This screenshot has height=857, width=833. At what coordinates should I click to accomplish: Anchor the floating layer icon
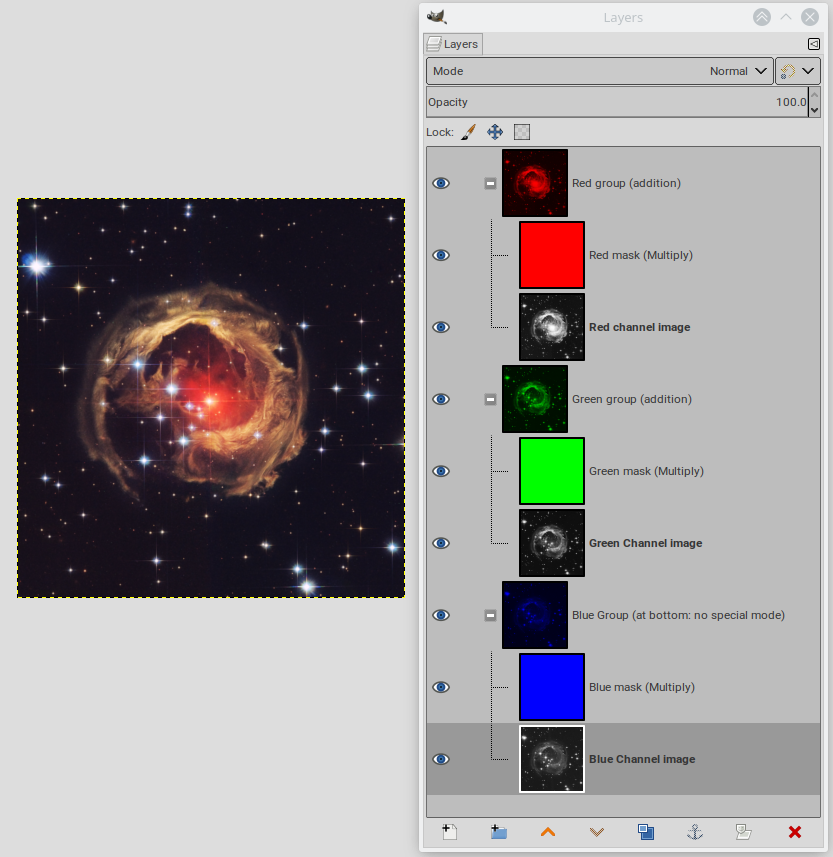[x=695, y=832]
